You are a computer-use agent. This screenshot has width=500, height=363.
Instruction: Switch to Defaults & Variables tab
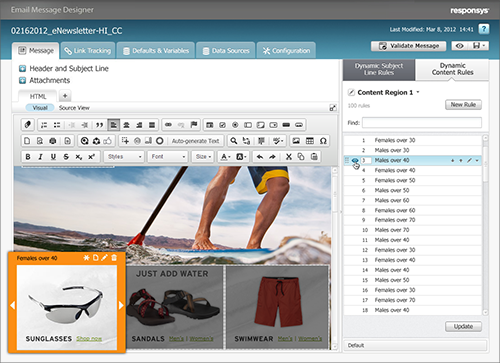tap(156, 51)
